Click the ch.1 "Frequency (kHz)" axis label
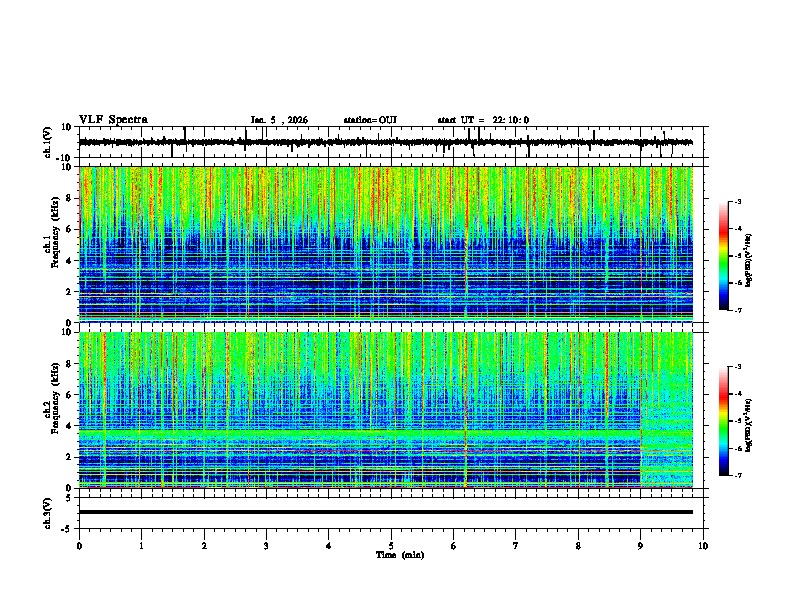792x612 pixels. click(56, 232)
